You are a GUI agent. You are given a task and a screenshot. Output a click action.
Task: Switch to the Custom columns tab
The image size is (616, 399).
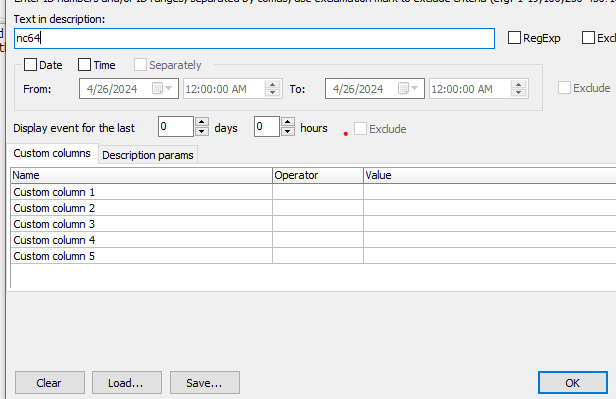click(52, 153)
